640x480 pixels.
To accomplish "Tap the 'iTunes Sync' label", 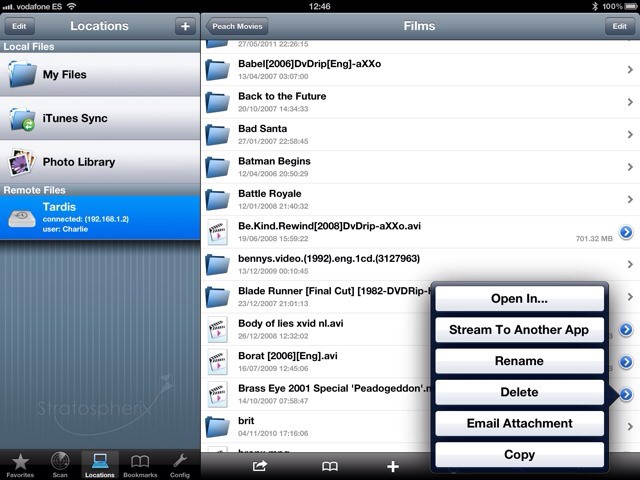I will click(x=75, y=118).
